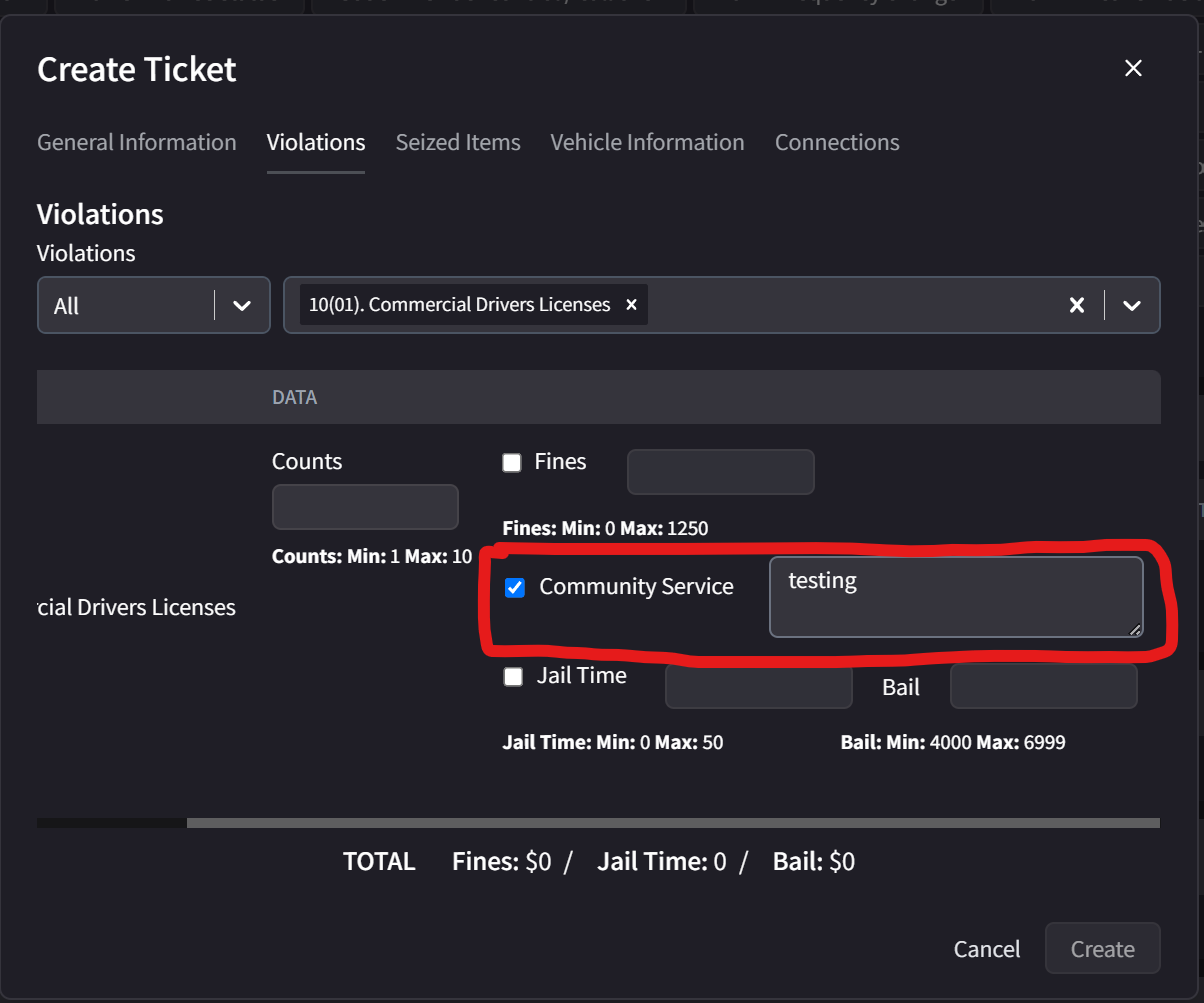This screenshot has height=1003, width=1204.
Task: Switch to General Information tab
Action: pyautogui.click(x=136, y=142)
